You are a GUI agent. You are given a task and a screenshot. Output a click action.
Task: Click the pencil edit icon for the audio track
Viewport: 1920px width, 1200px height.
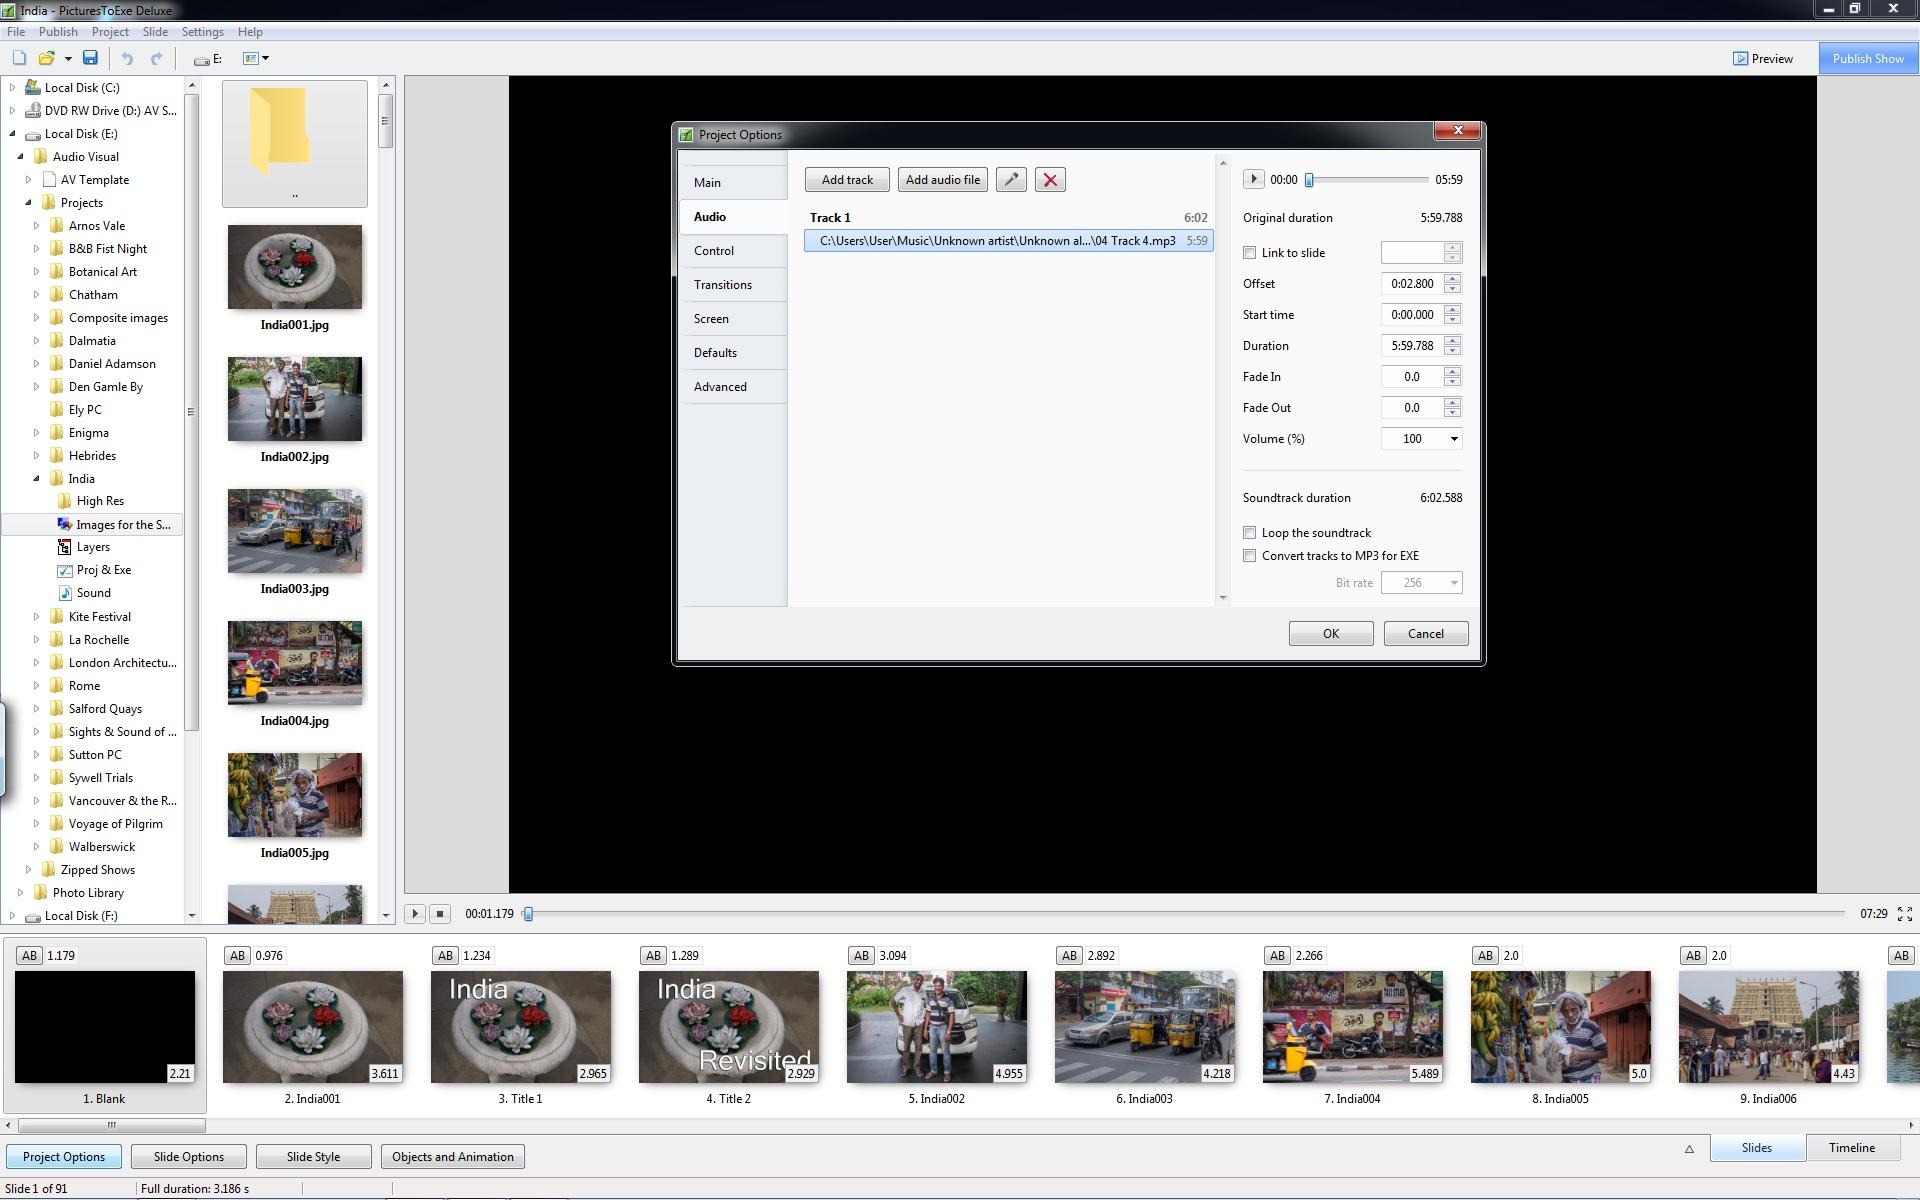point(1011,180)
